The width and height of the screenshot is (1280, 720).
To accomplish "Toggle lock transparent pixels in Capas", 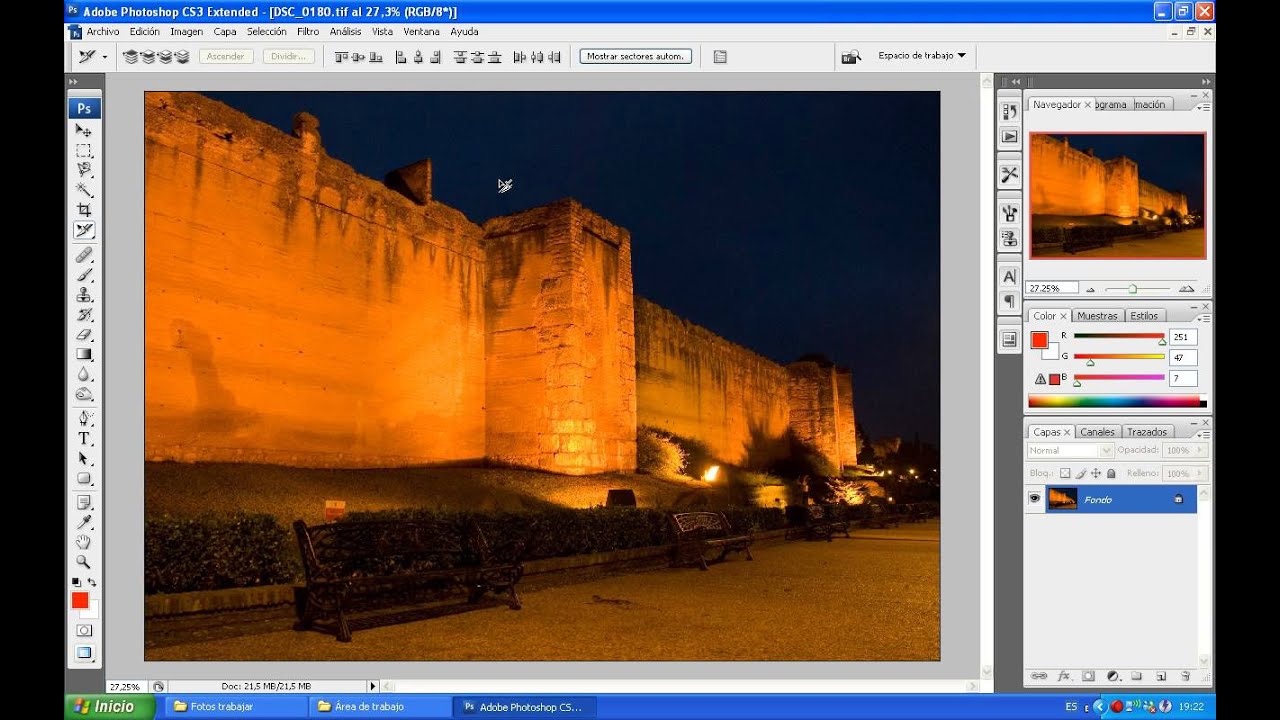I will tap(1065, 473).
